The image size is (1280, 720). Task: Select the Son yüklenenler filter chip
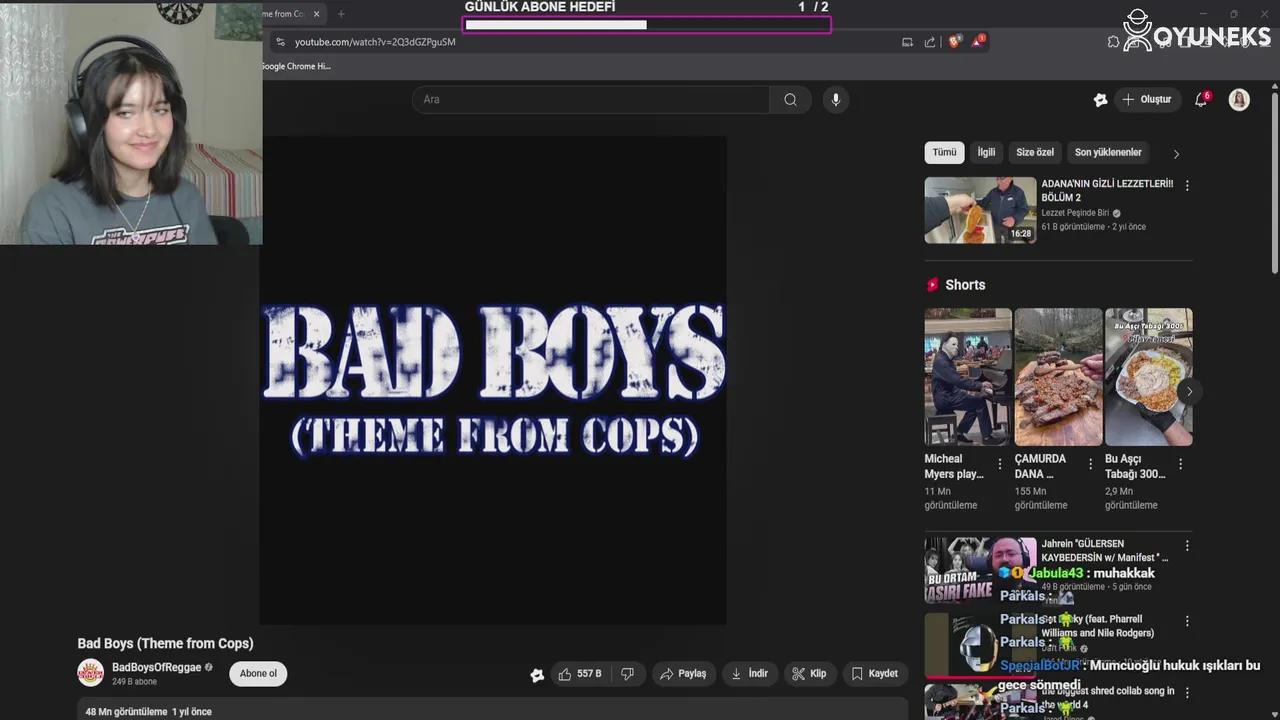pos(1108,152)
